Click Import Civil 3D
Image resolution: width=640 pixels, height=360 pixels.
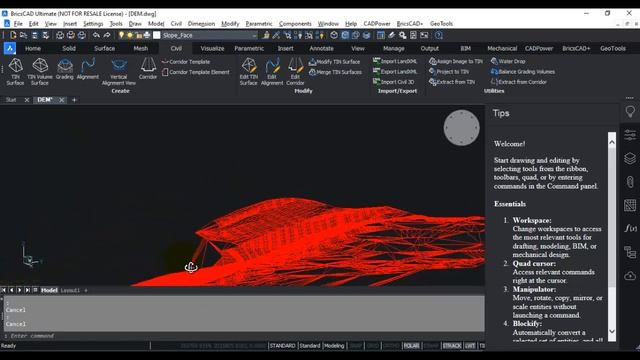[393, 82]
